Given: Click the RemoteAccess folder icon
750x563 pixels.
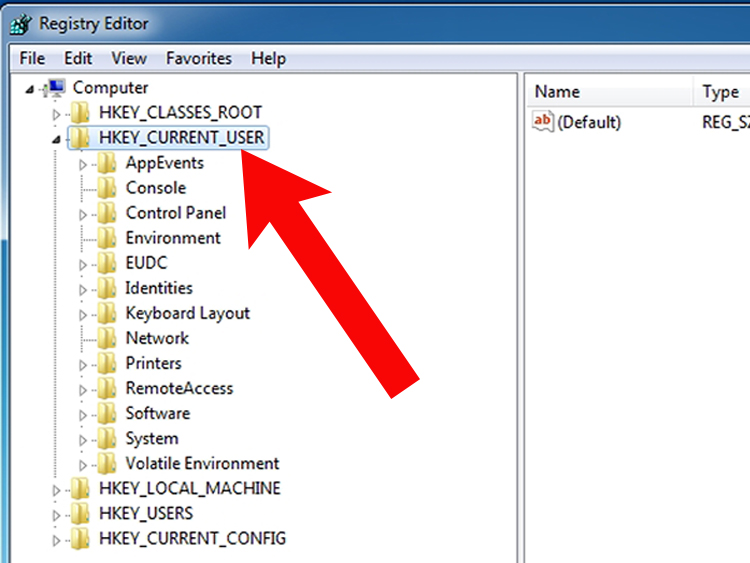Looking at the screenshot, I should (107, 388).
